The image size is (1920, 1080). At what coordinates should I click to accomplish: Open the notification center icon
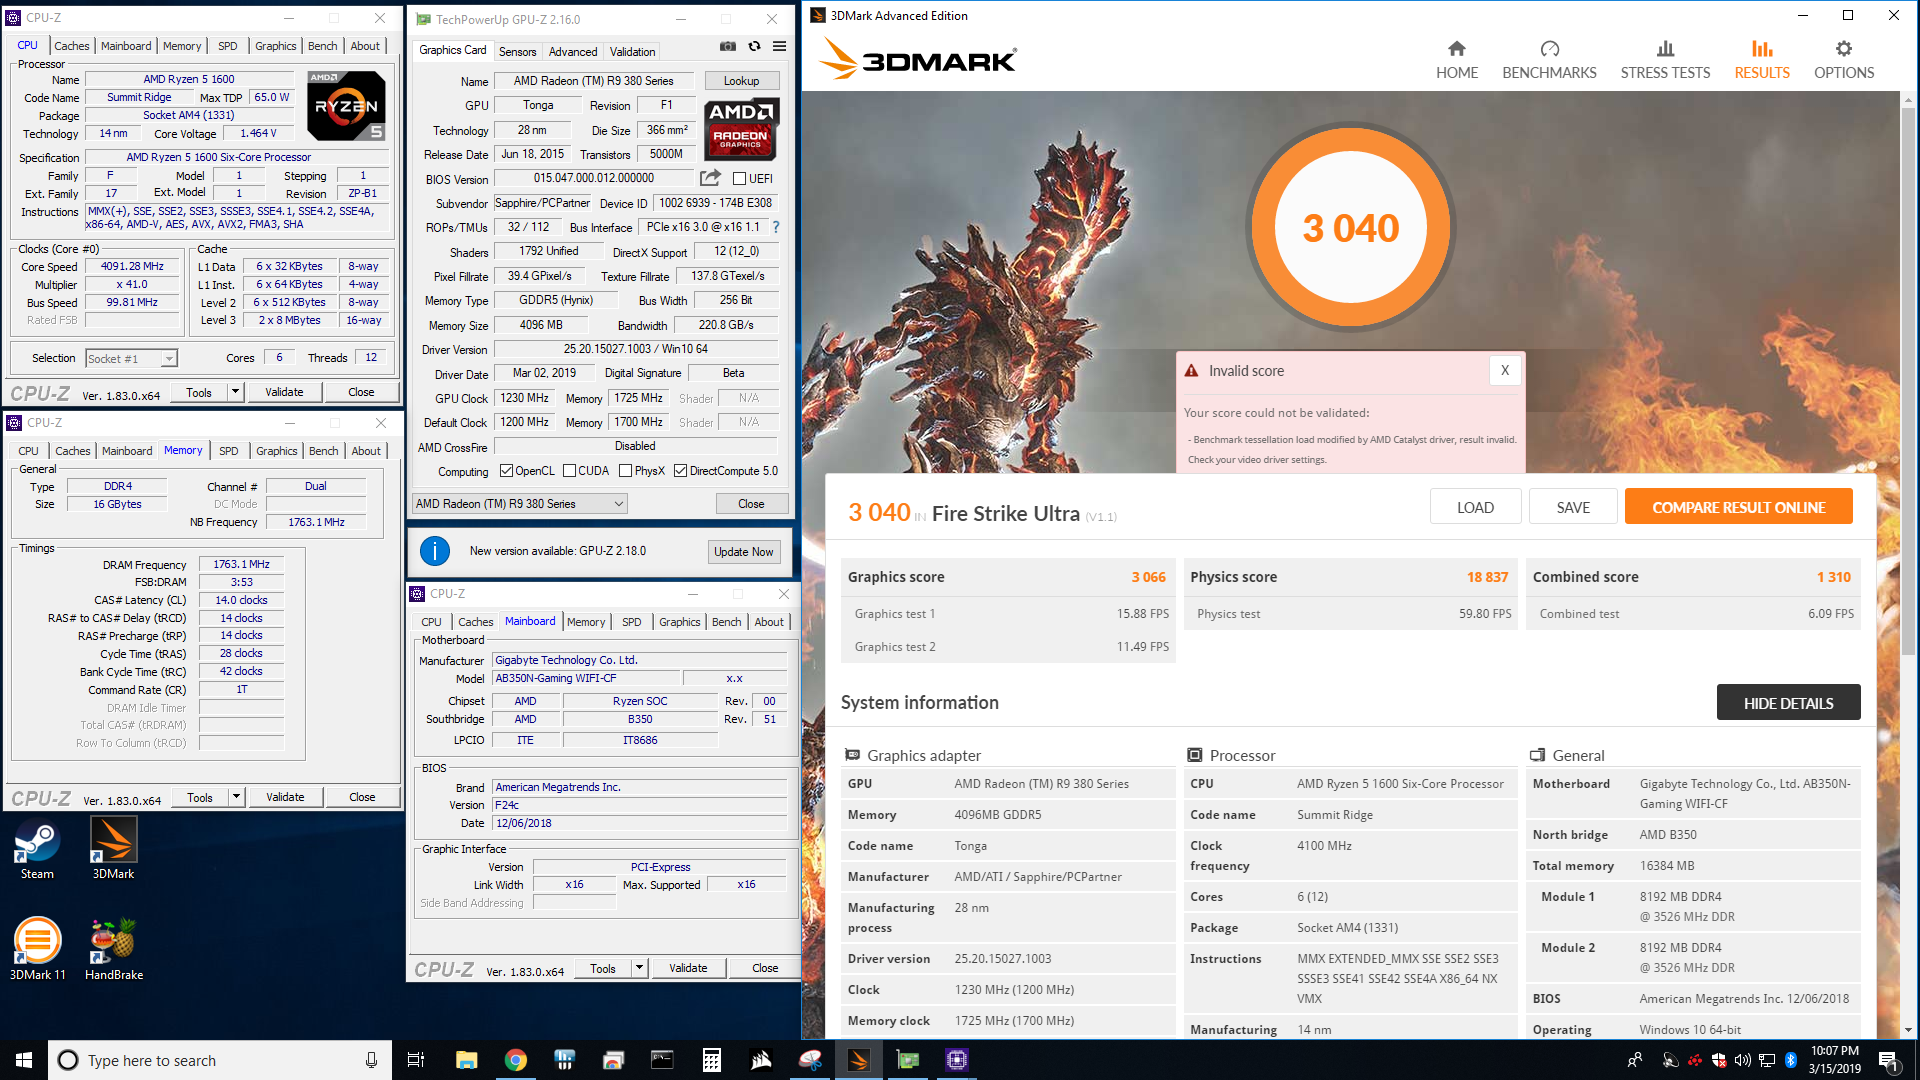coord(1888,1060)
